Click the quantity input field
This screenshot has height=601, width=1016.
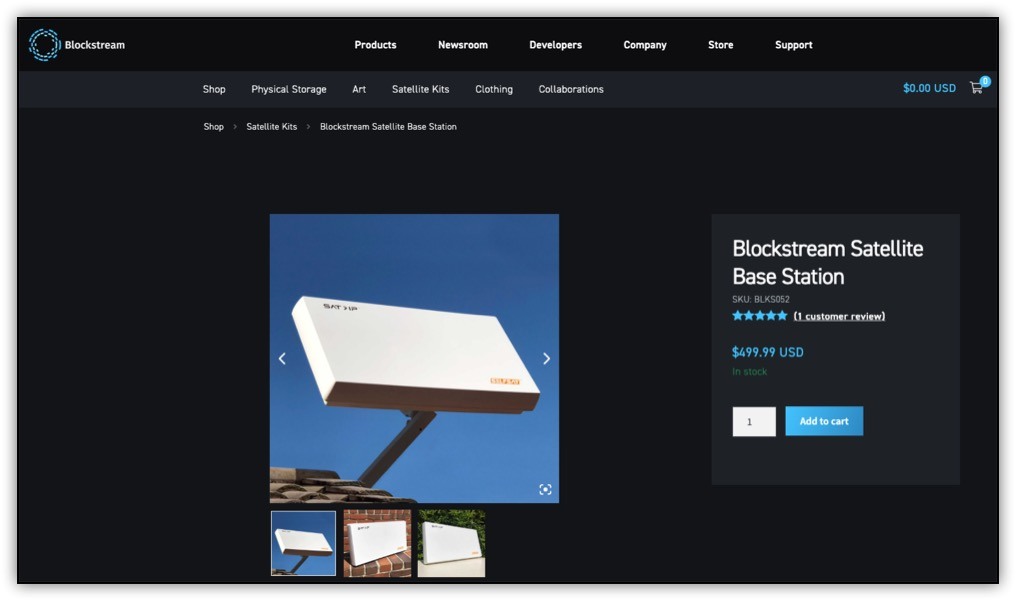(x=754, y=422)
